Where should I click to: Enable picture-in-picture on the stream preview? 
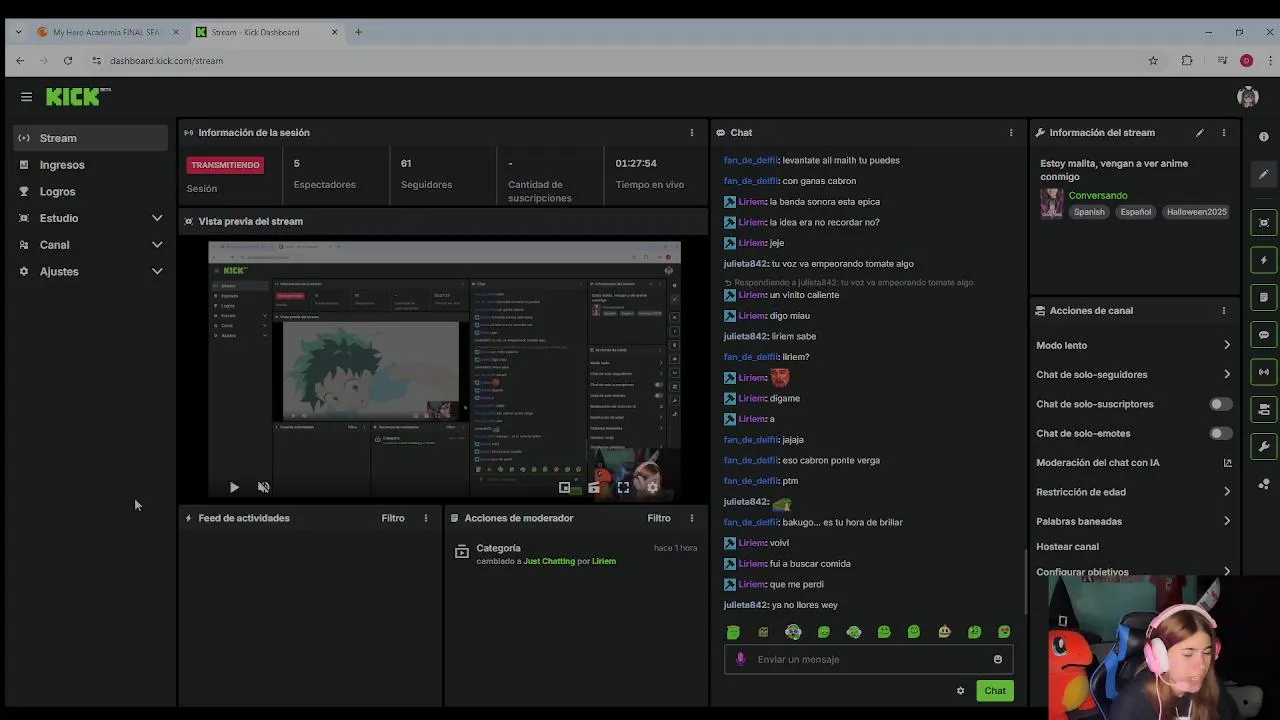[x=564, y=487]
